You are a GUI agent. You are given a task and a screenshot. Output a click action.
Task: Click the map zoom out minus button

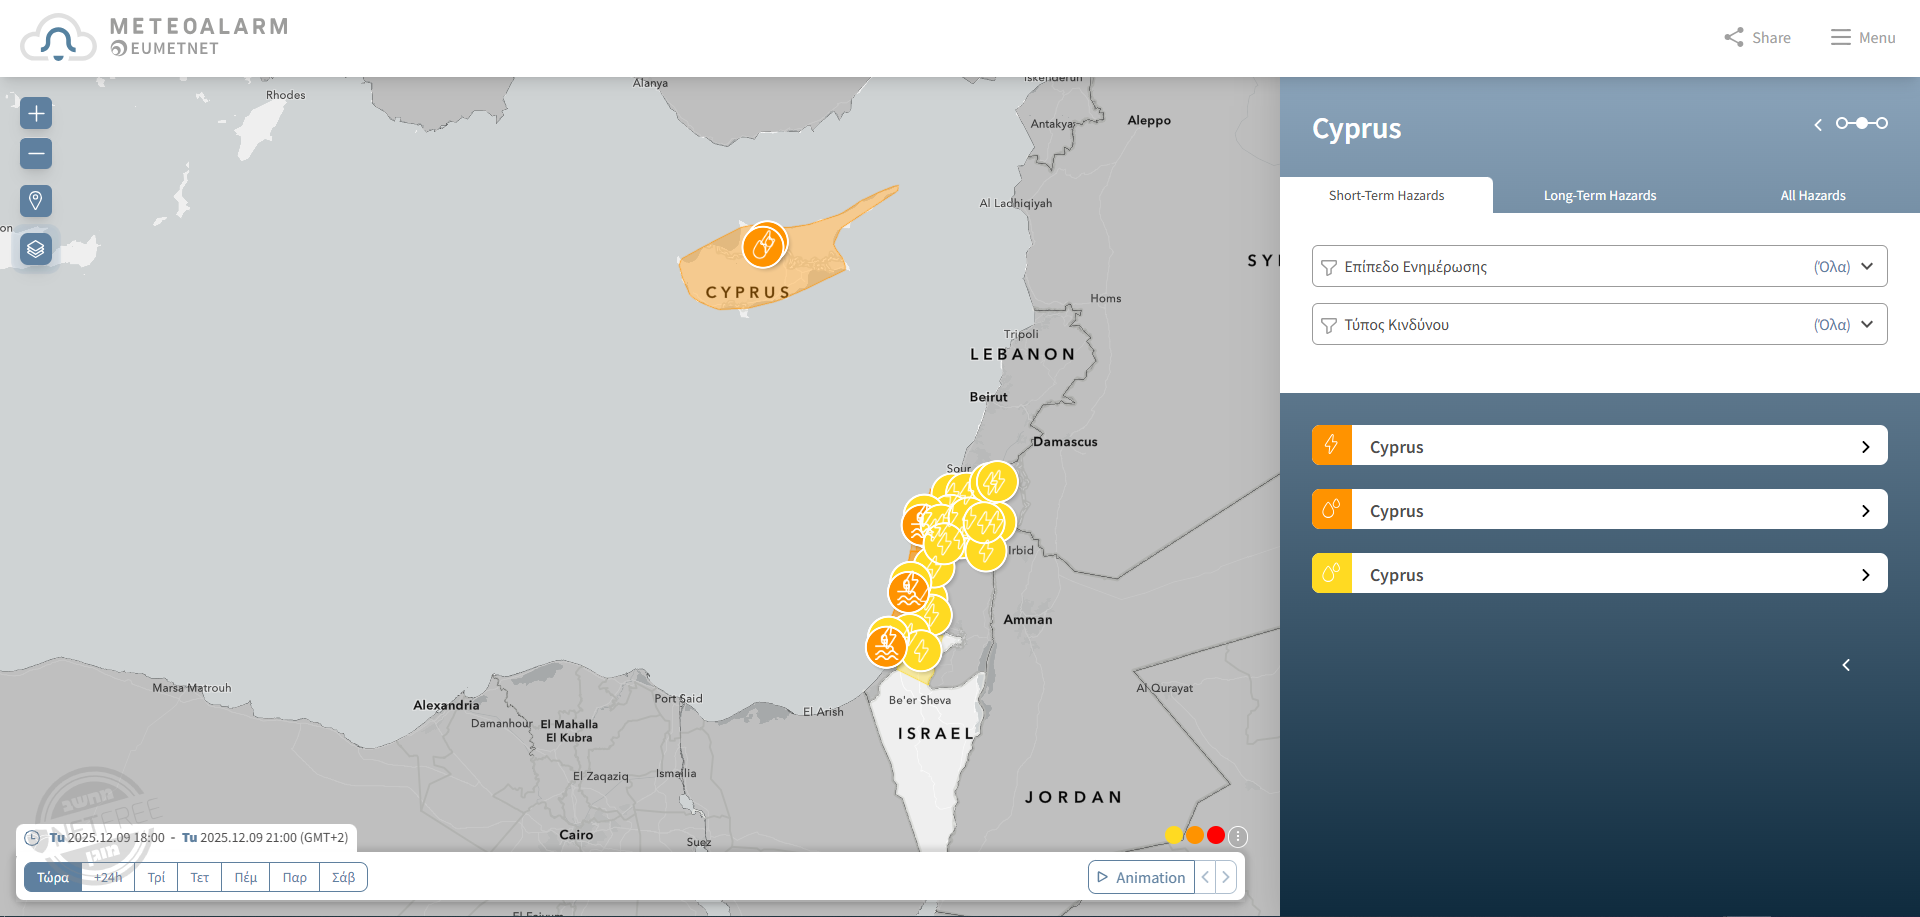pyautogui.click(x=36, y=153)
